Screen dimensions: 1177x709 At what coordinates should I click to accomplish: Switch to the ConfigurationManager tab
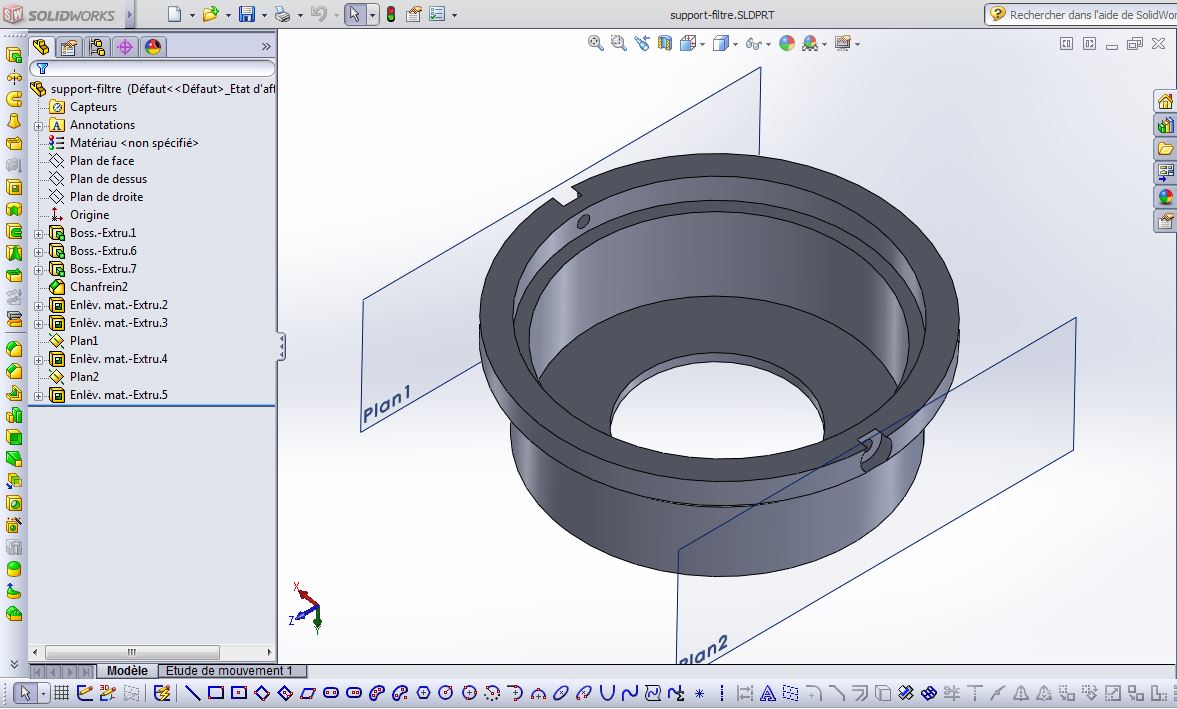click(97, 47)
